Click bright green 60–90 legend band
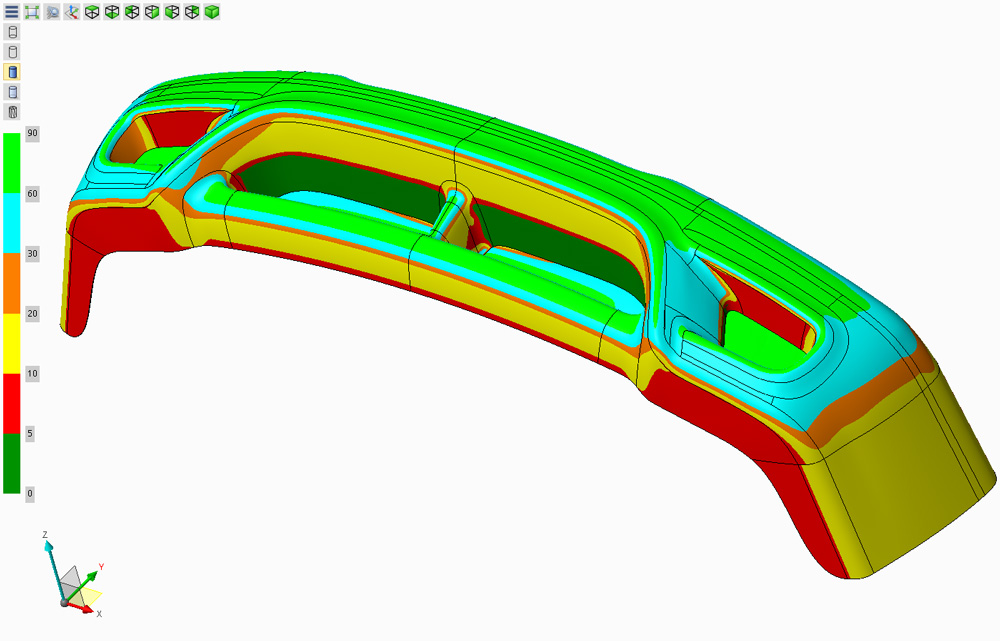The width and height of the screenshot is (1000, 641). [11, 163]
